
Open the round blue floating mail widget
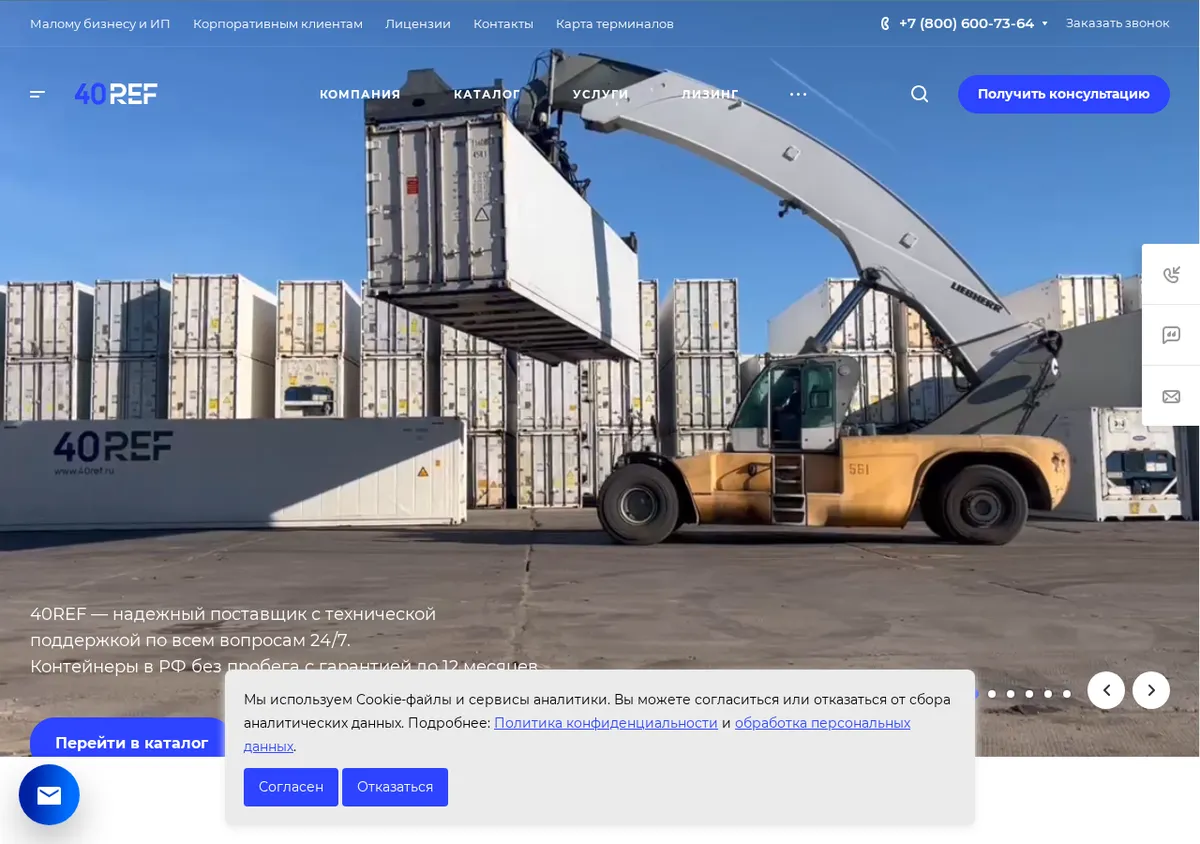pyautogui.click(x=49, y=795)
